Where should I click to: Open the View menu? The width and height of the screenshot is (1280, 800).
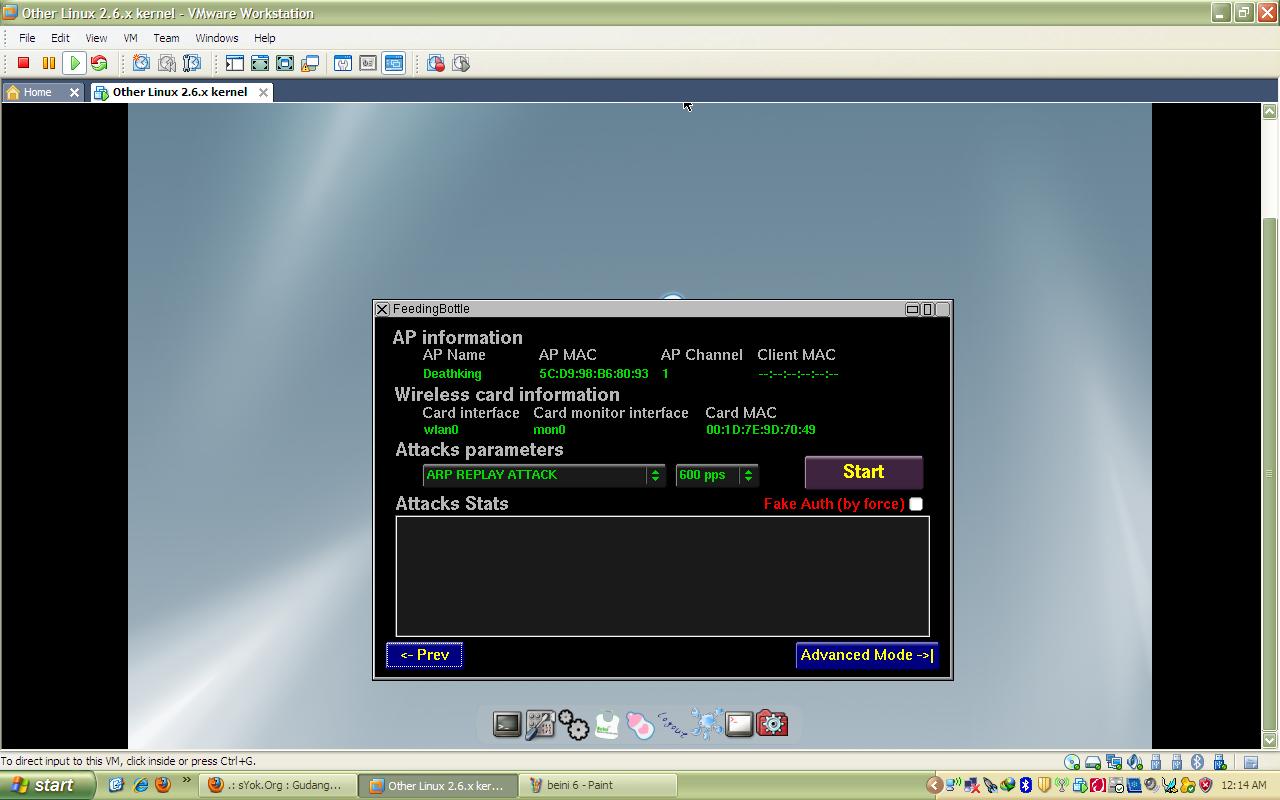point(96,38)
